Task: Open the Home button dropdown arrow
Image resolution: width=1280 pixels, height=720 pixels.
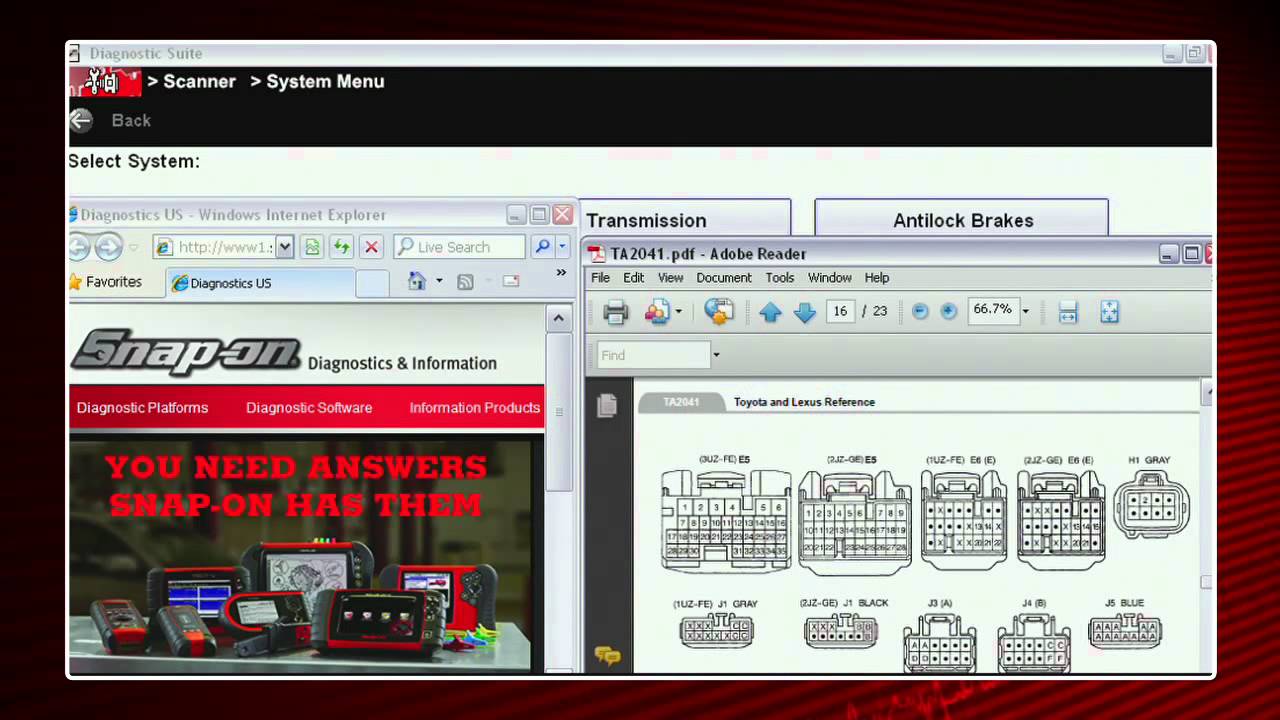Action: [x=439, y=282]
